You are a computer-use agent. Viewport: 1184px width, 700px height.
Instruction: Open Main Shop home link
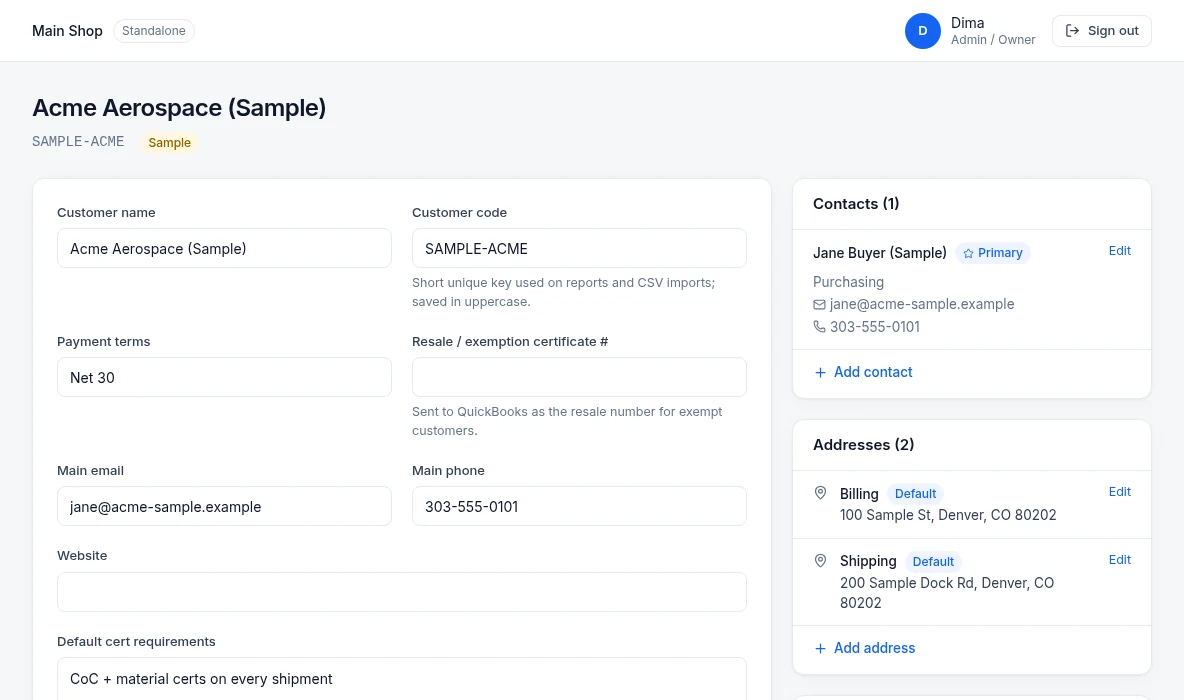(67, 31)
